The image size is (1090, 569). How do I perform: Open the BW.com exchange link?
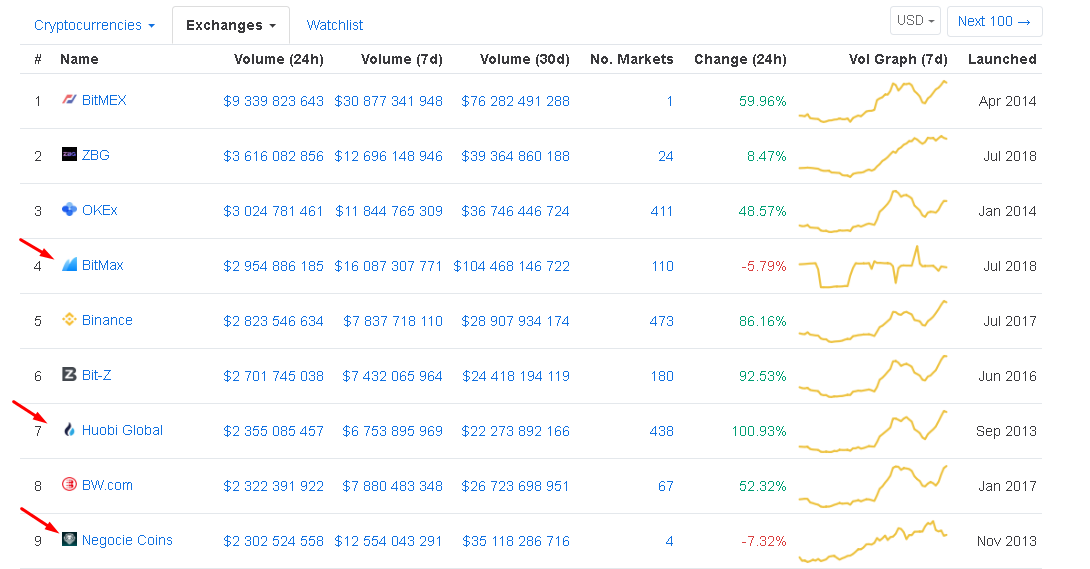point(107,485)
